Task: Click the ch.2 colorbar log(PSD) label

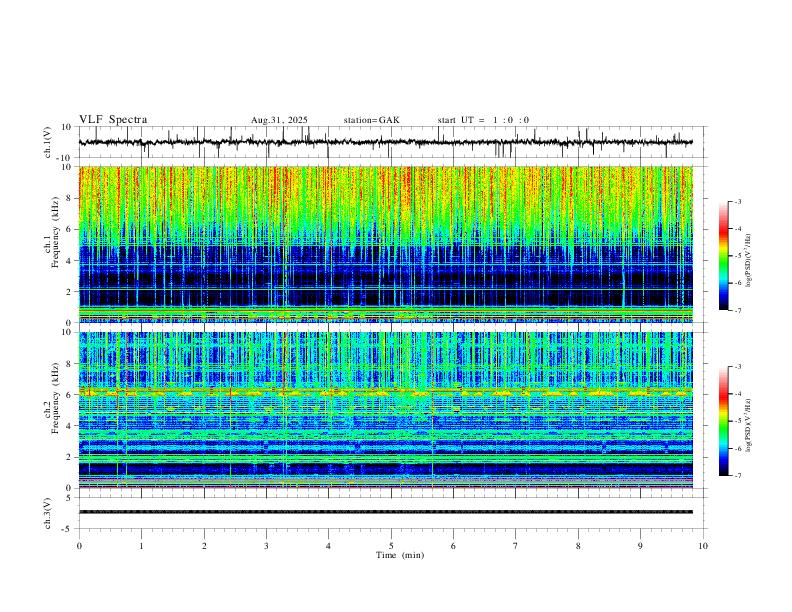Action: tap(748, 425)
